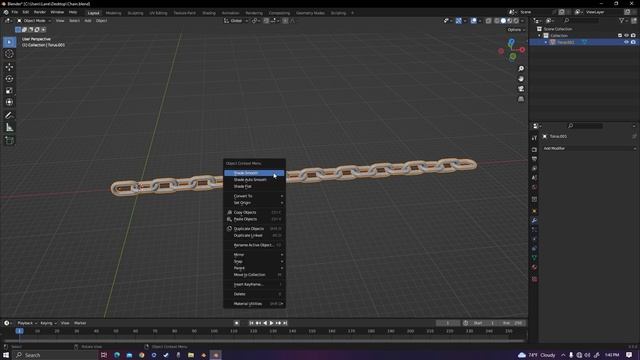Click Move to Collection entry
Screen dimensions: 640x360
(x=254, y=275)
